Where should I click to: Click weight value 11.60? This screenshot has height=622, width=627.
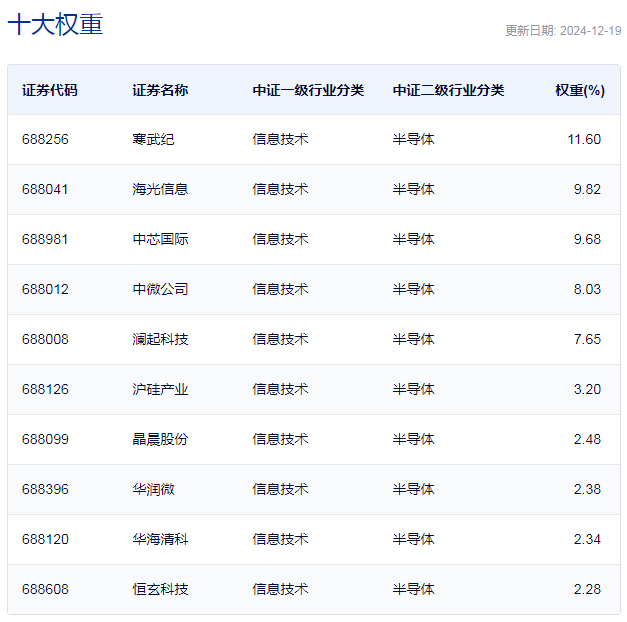tap(584, 139)
